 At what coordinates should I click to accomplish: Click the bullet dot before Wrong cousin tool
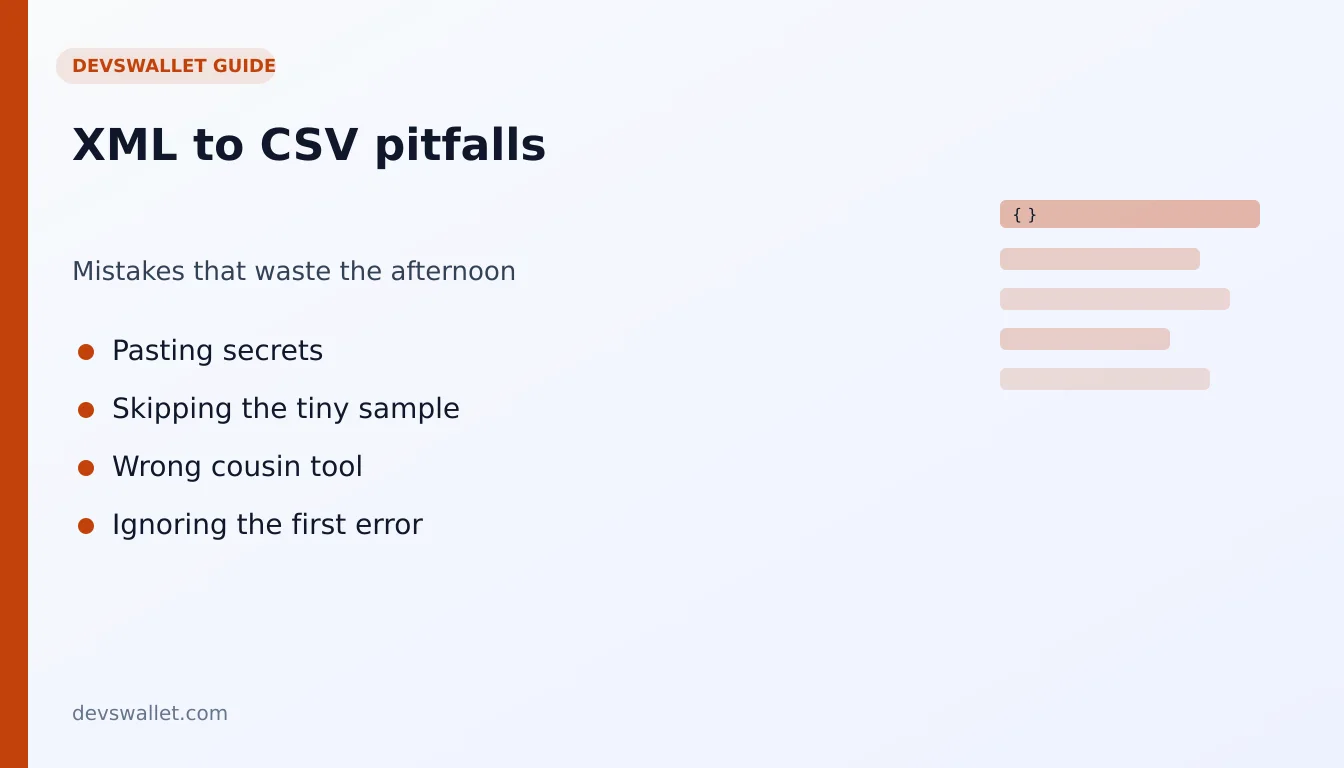(x=86, y=468)
